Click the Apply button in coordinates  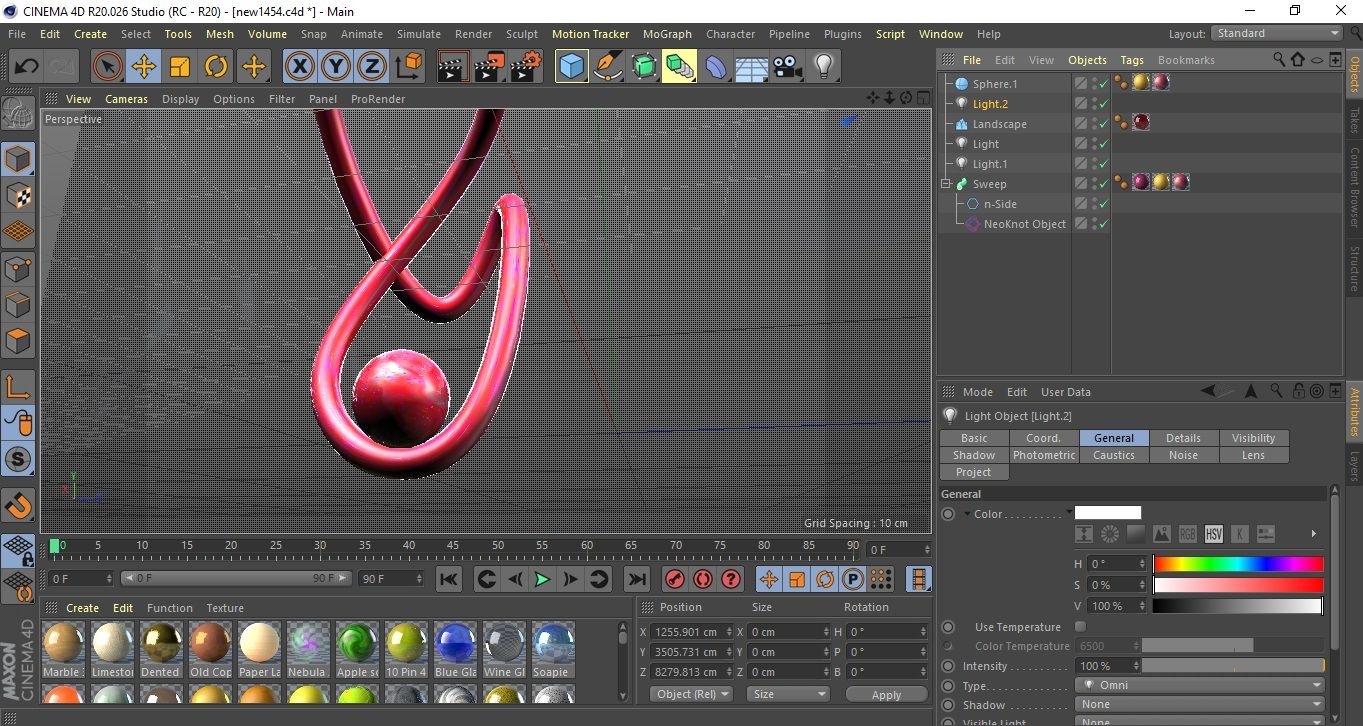[x=886, y=694]
